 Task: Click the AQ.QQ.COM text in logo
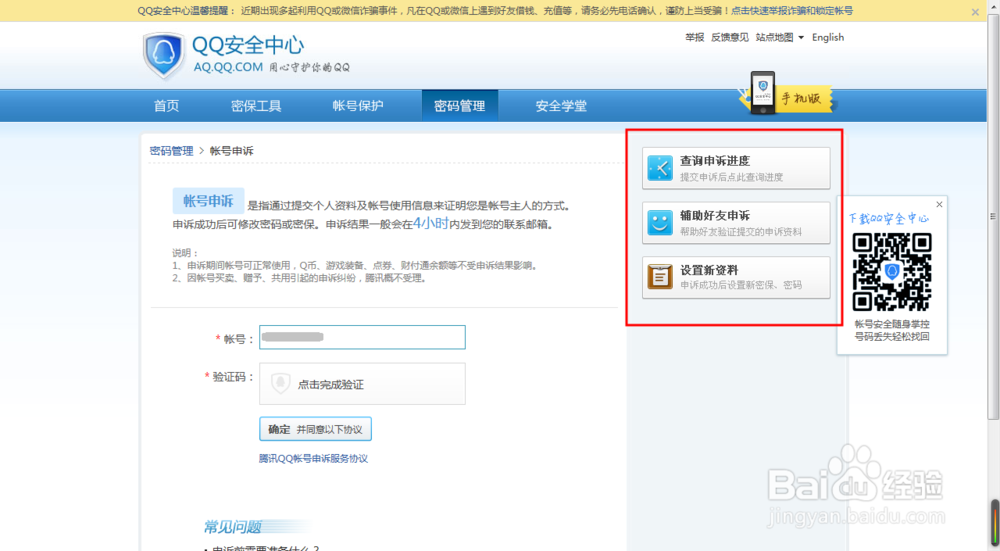click(228, 67)
